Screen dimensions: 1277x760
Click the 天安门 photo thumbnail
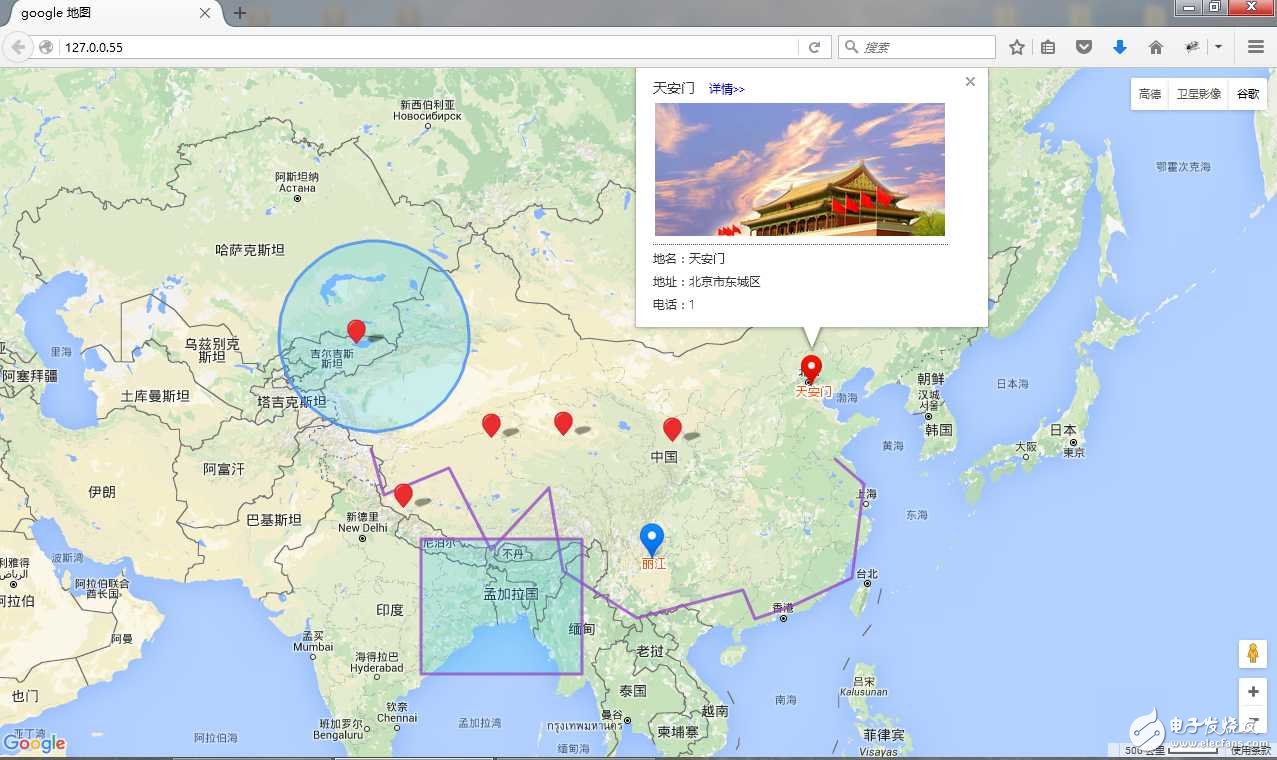coord(799,170)
